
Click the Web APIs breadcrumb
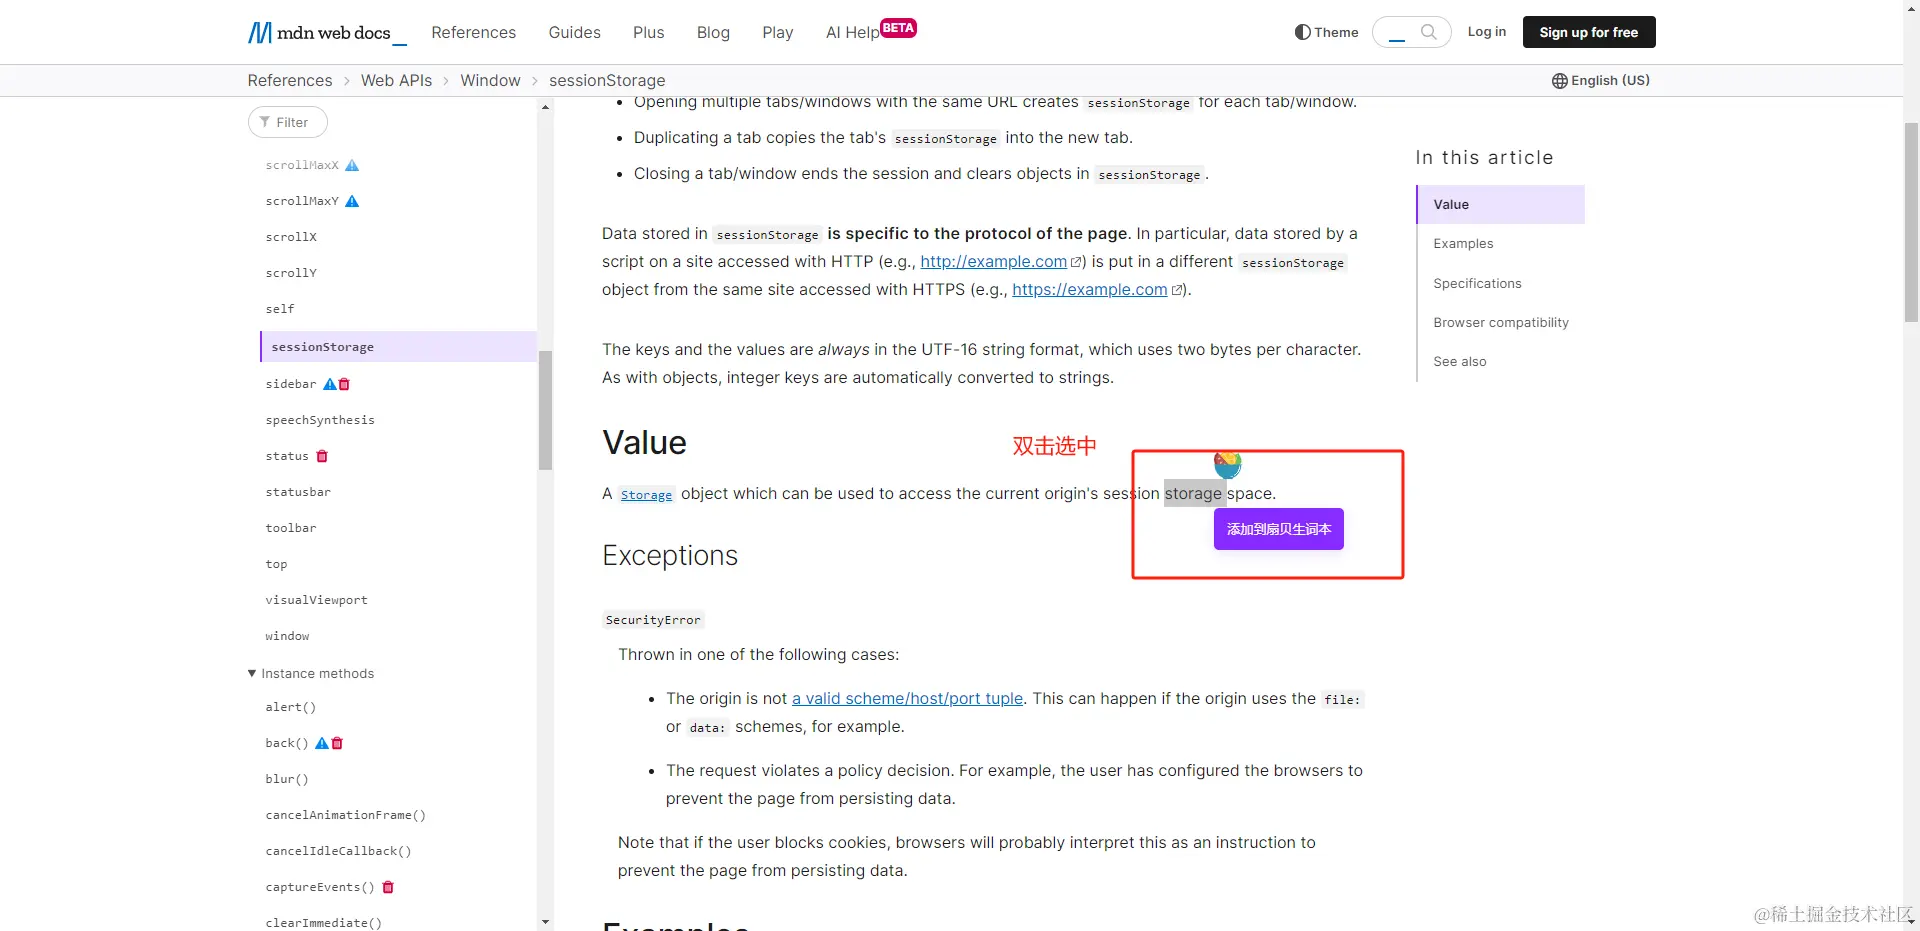click(x=396, y=80)
